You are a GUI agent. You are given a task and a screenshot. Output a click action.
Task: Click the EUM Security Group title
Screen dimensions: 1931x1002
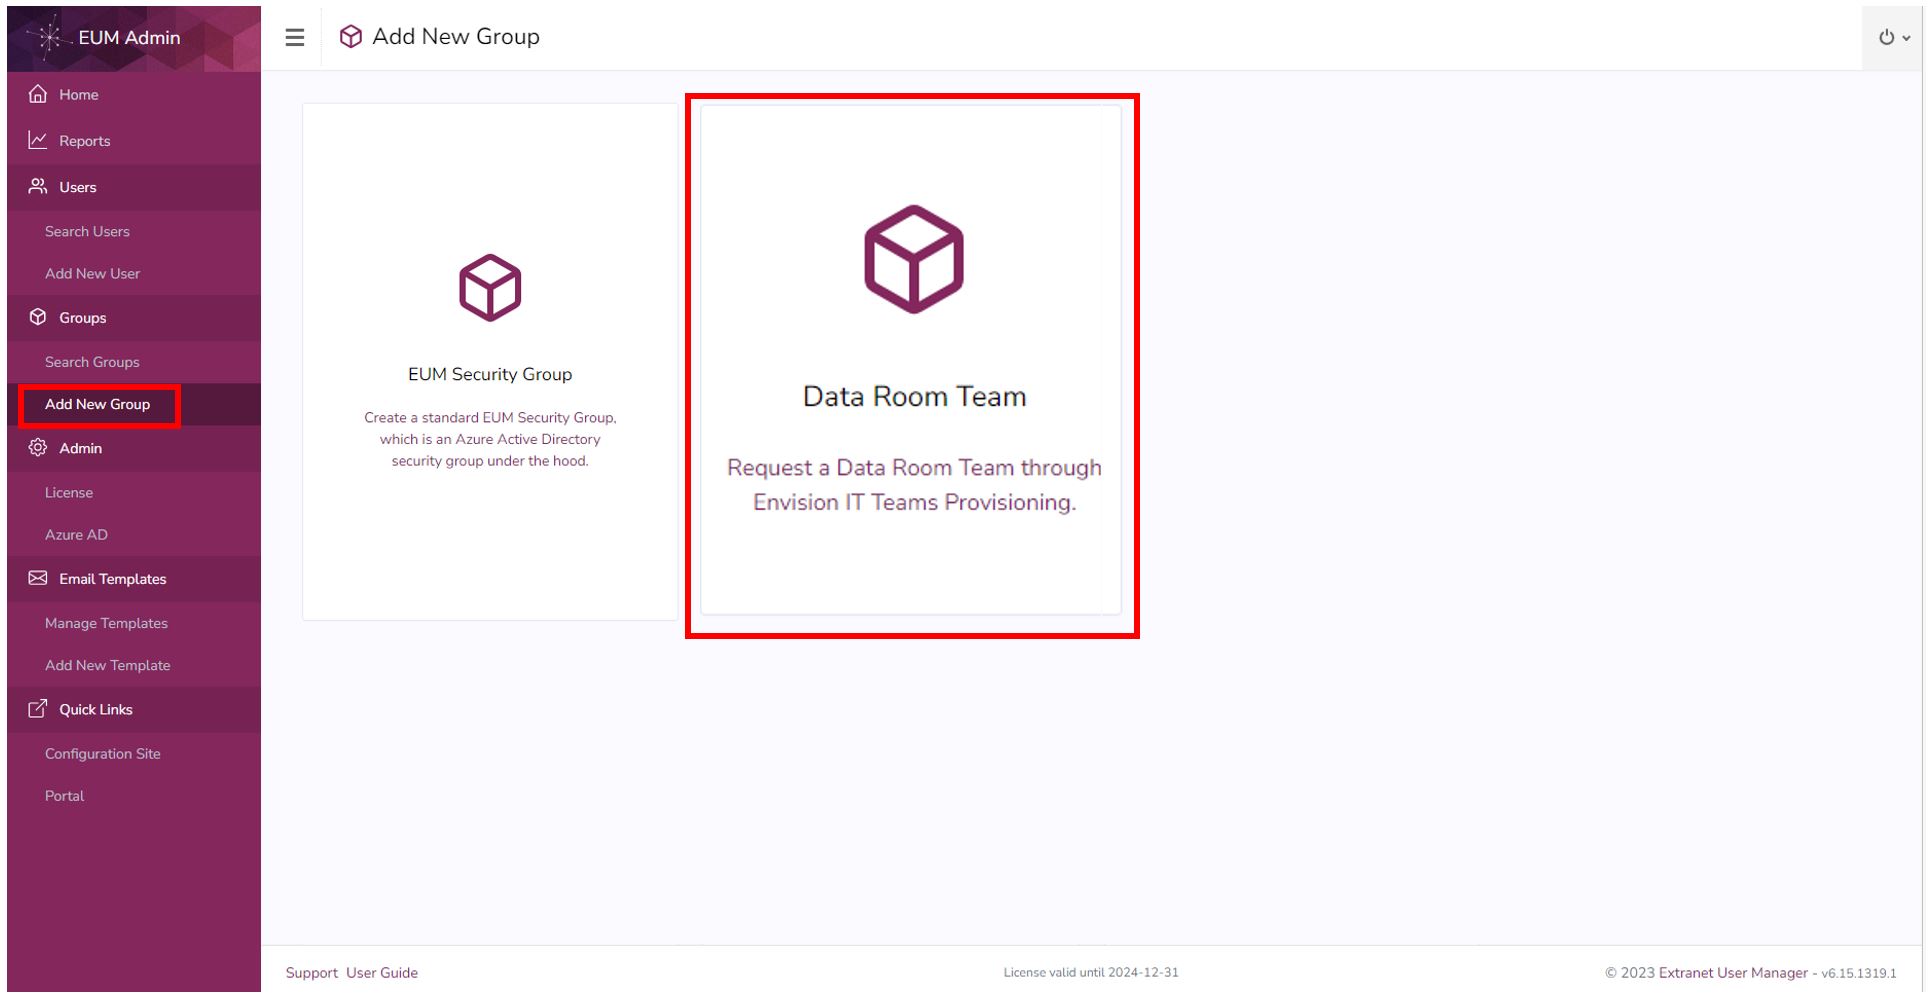point(490,374)
